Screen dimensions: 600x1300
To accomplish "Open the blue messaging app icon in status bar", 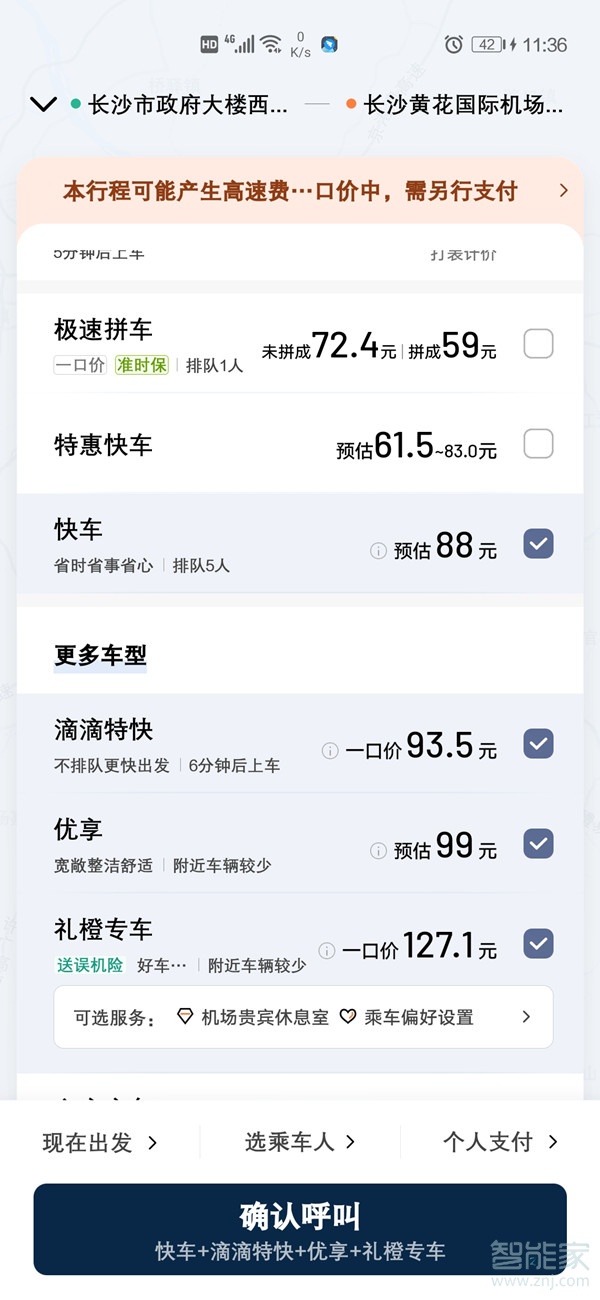I will (330, 43).
